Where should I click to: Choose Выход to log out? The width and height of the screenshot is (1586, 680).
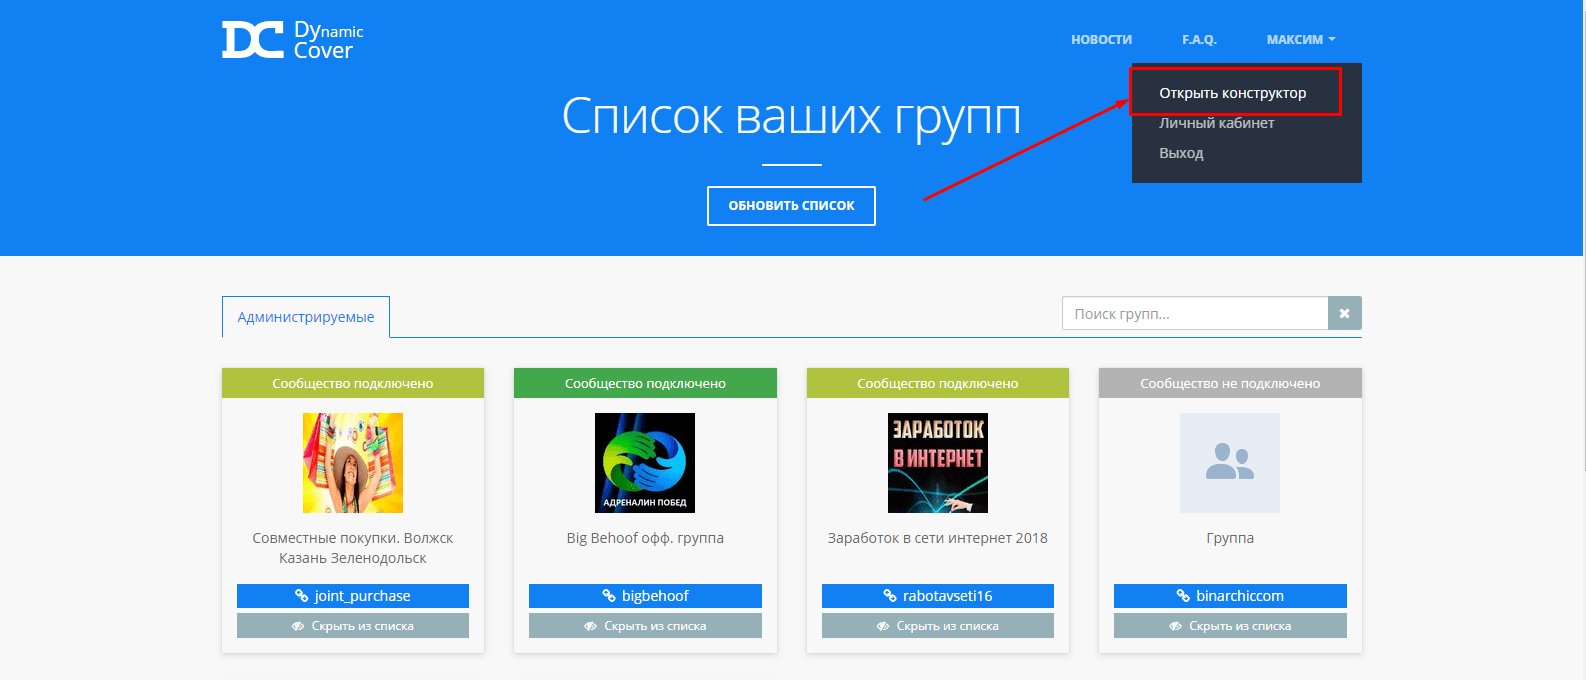point(1181,153)
